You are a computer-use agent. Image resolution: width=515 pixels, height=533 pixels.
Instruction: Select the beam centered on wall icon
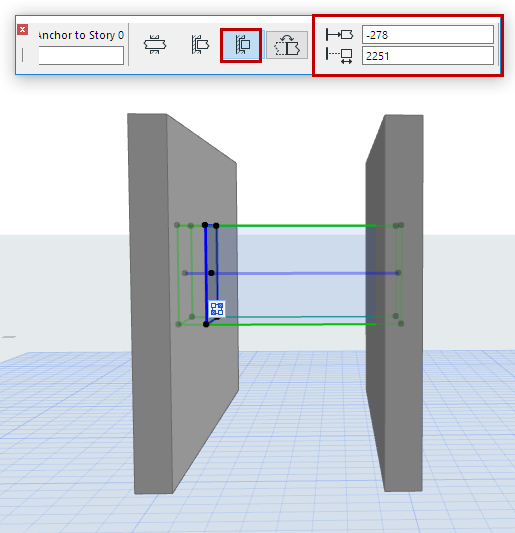[x=155, y=45]
